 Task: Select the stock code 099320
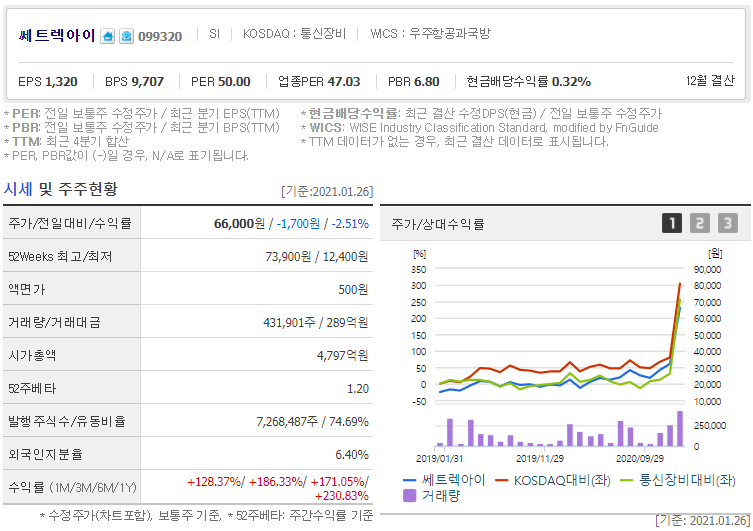click(x=160, y=36)
